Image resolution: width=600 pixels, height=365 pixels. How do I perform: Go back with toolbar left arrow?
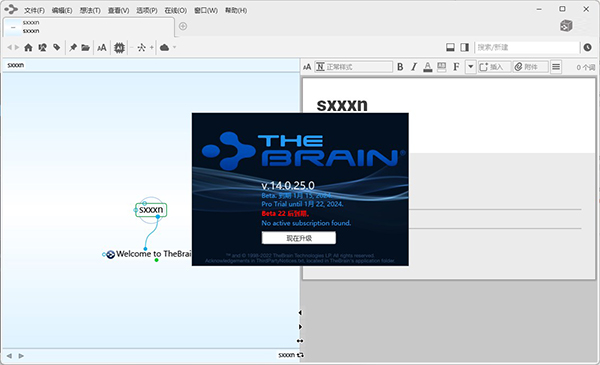(10, 47)
